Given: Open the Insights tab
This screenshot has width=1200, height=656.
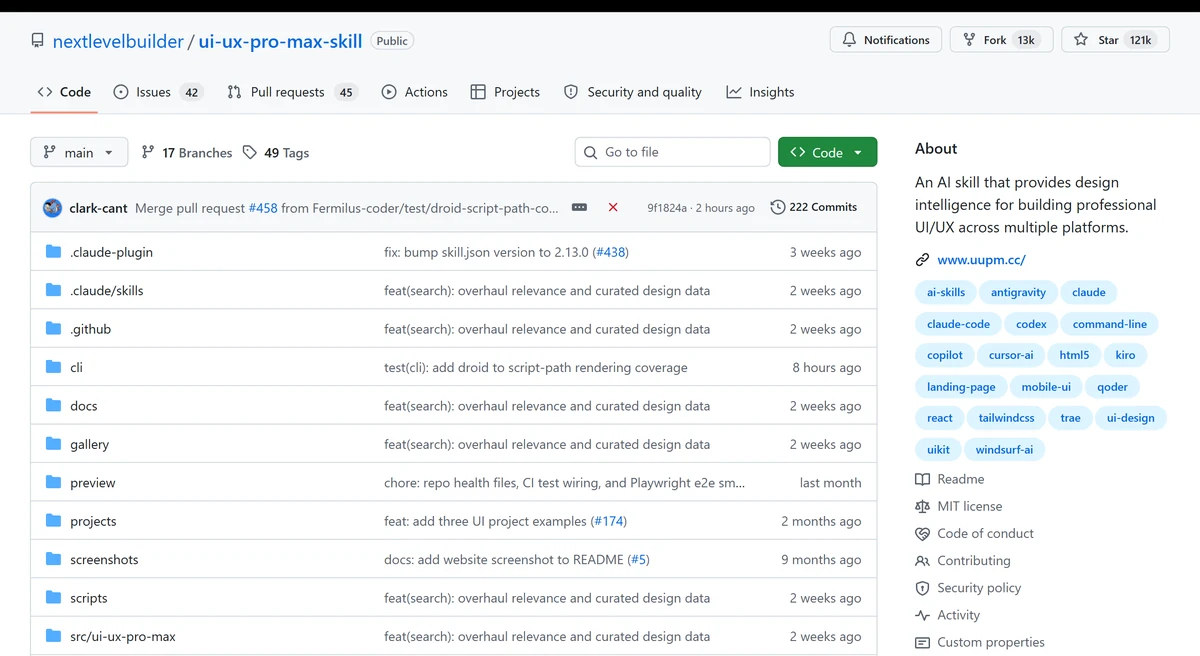Looking at the screenshot, I should tap(761, 92).
